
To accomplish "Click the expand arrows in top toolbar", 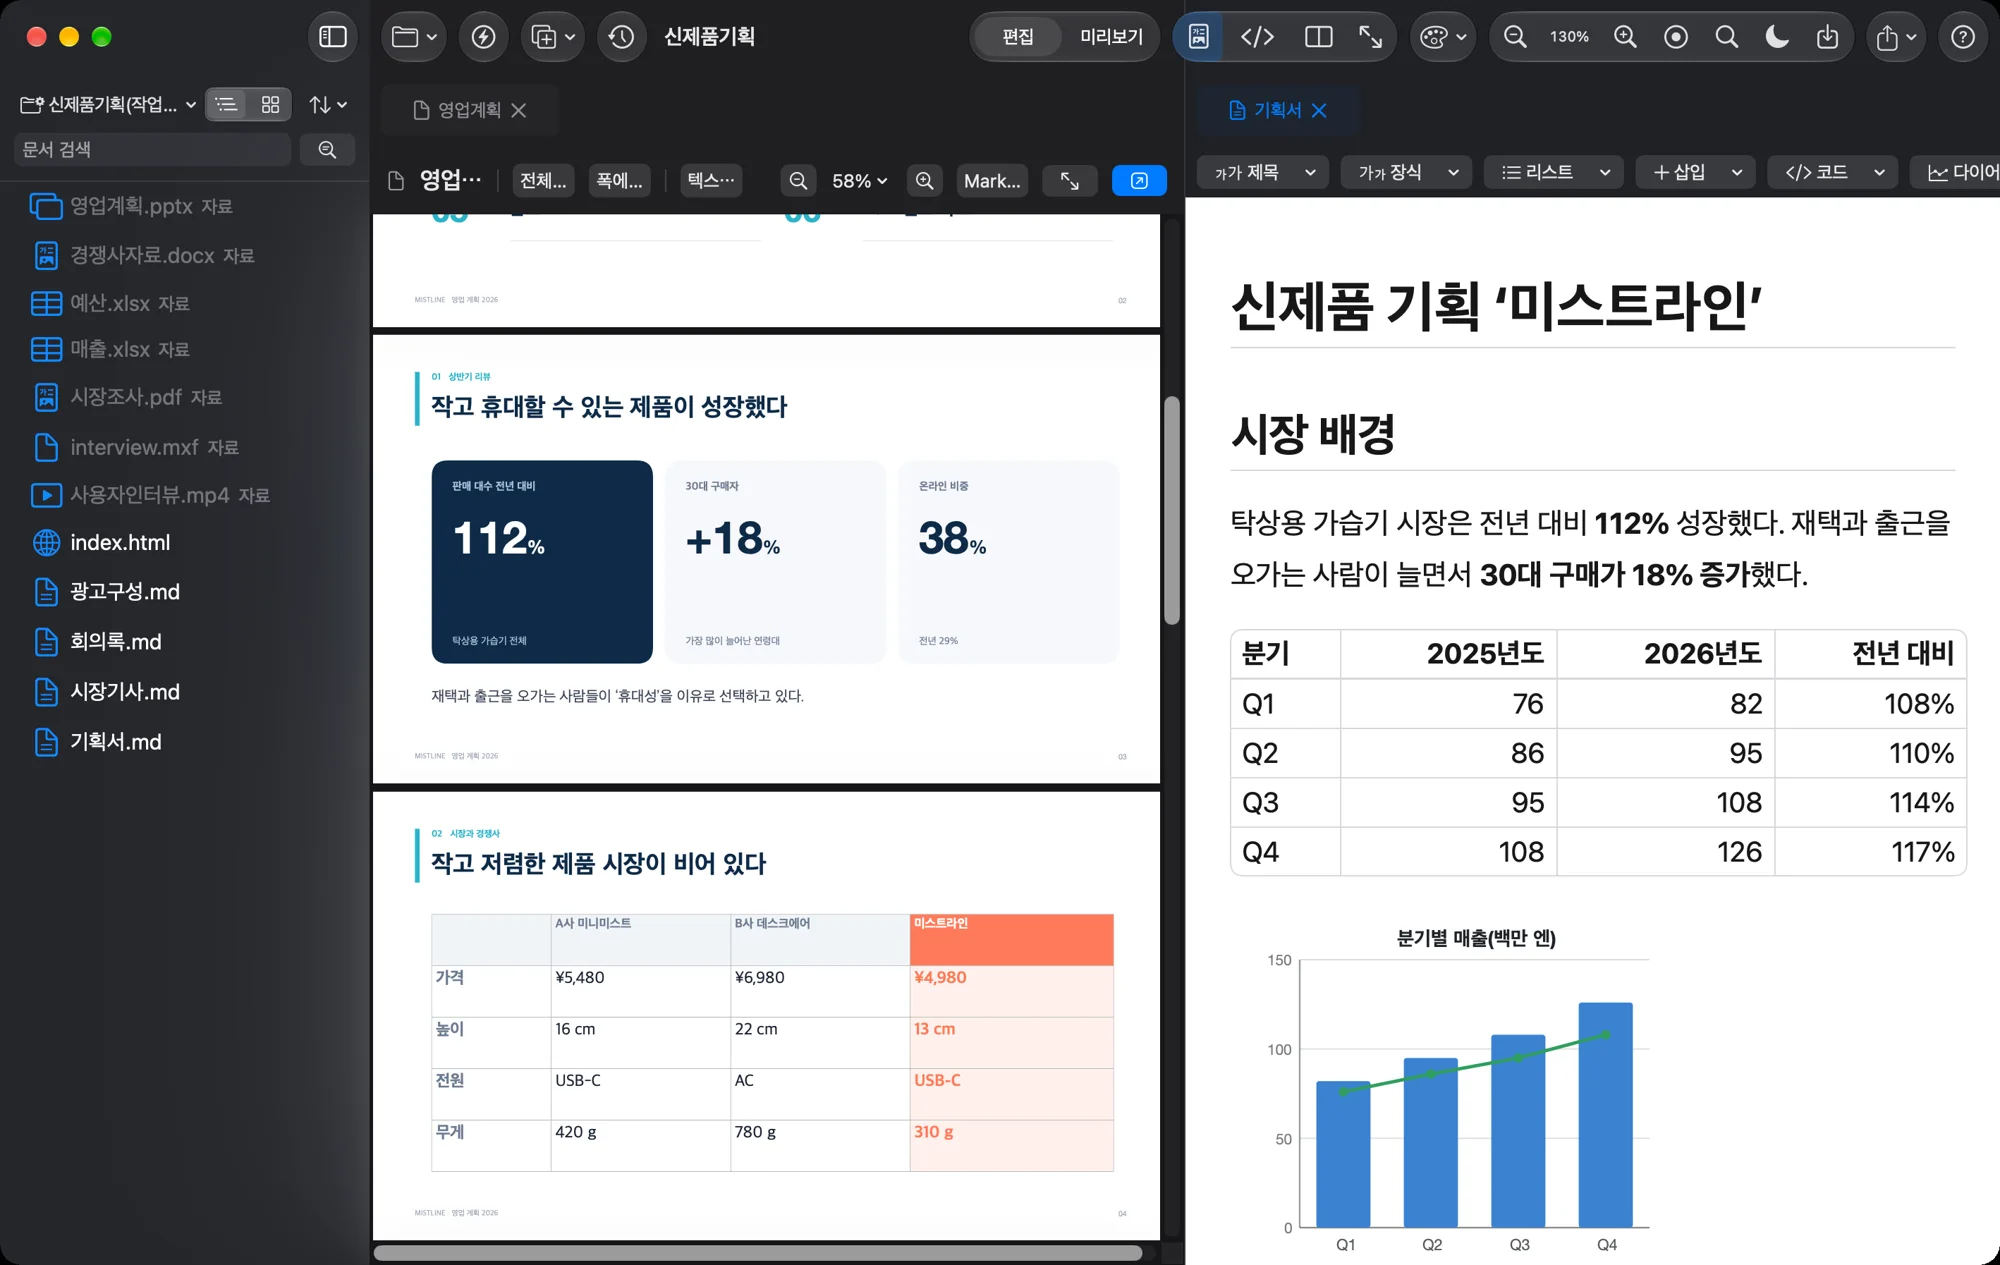I will (1370, 37).
